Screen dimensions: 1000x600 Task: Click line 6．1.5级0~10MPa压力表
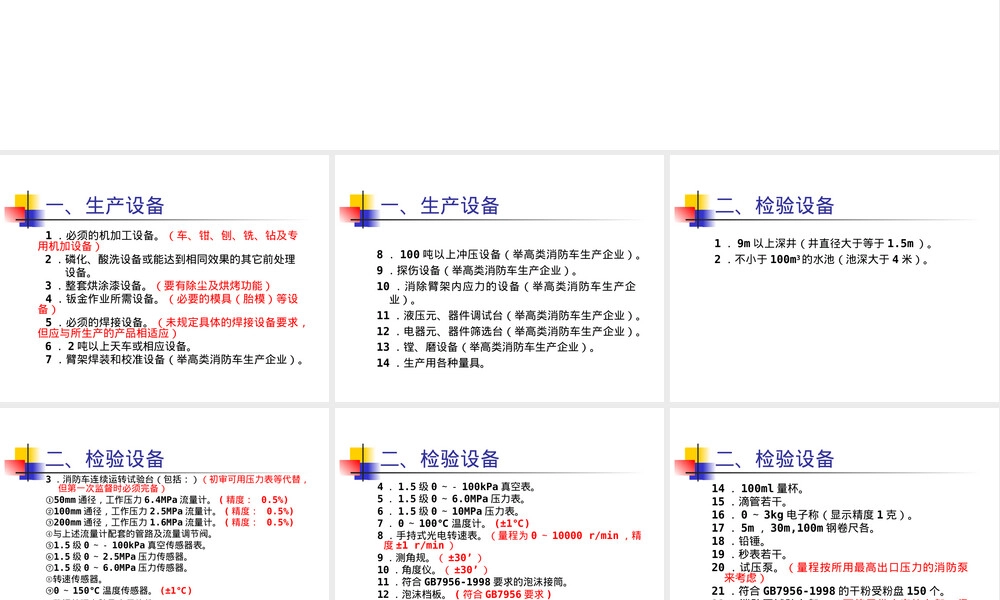pyautogui.click(x=448, y=511)
